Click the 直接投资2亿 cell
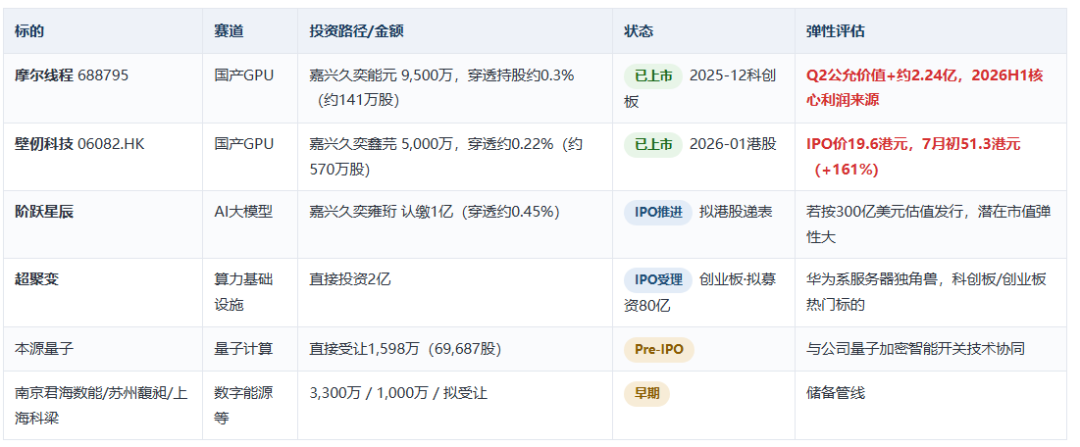This screenshot has height=447, width=1080. pyautogui.click(x=455, y=293)
